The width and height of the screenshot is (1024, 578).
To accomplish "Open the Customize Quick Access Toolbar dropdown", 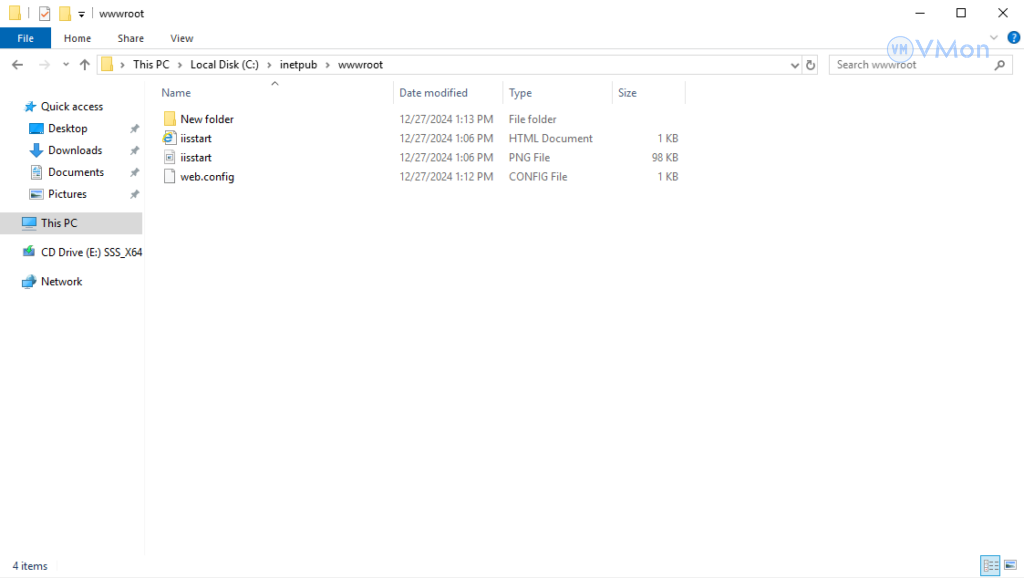I will click(x=82, y=14).
